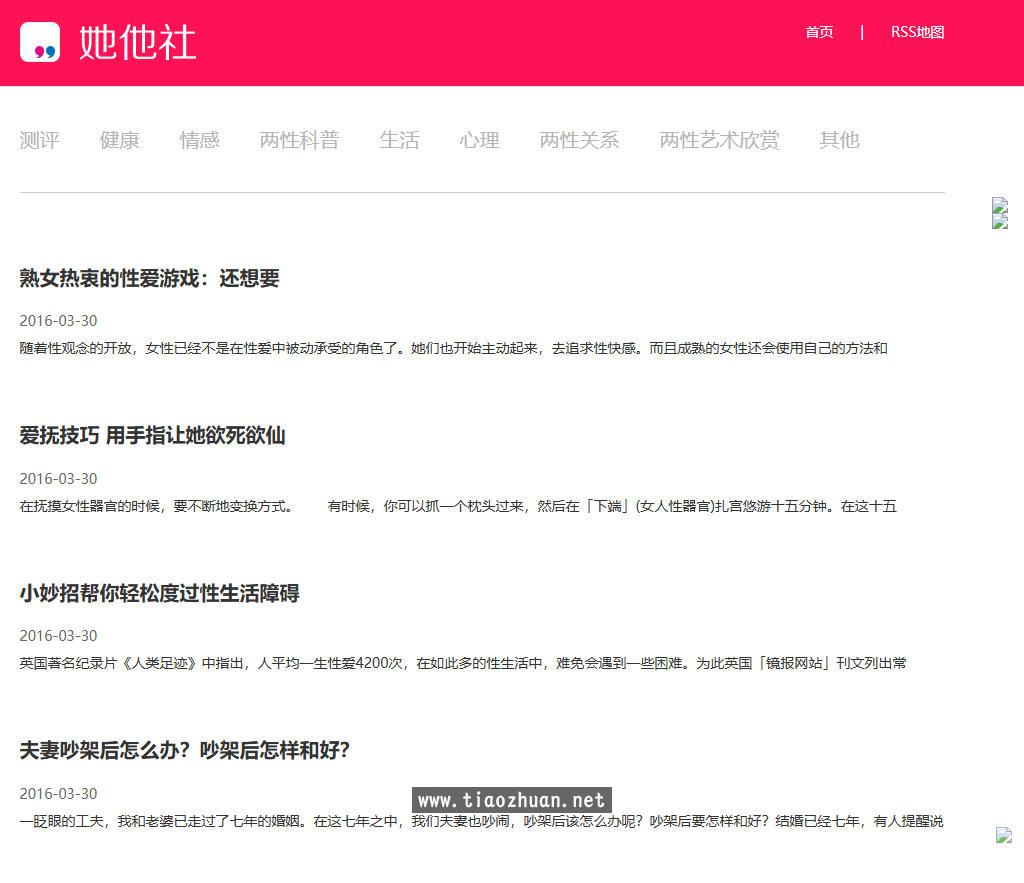Select the 健康 category tab
This screenshot has height=883, width=1024.
(x=119, y=141)
